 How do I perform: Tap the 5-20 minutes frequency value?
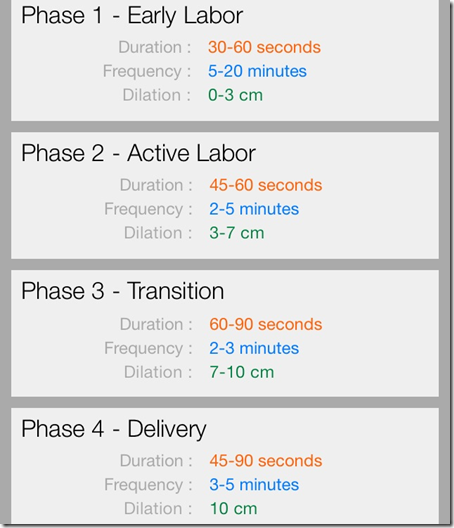pos(257,71)
